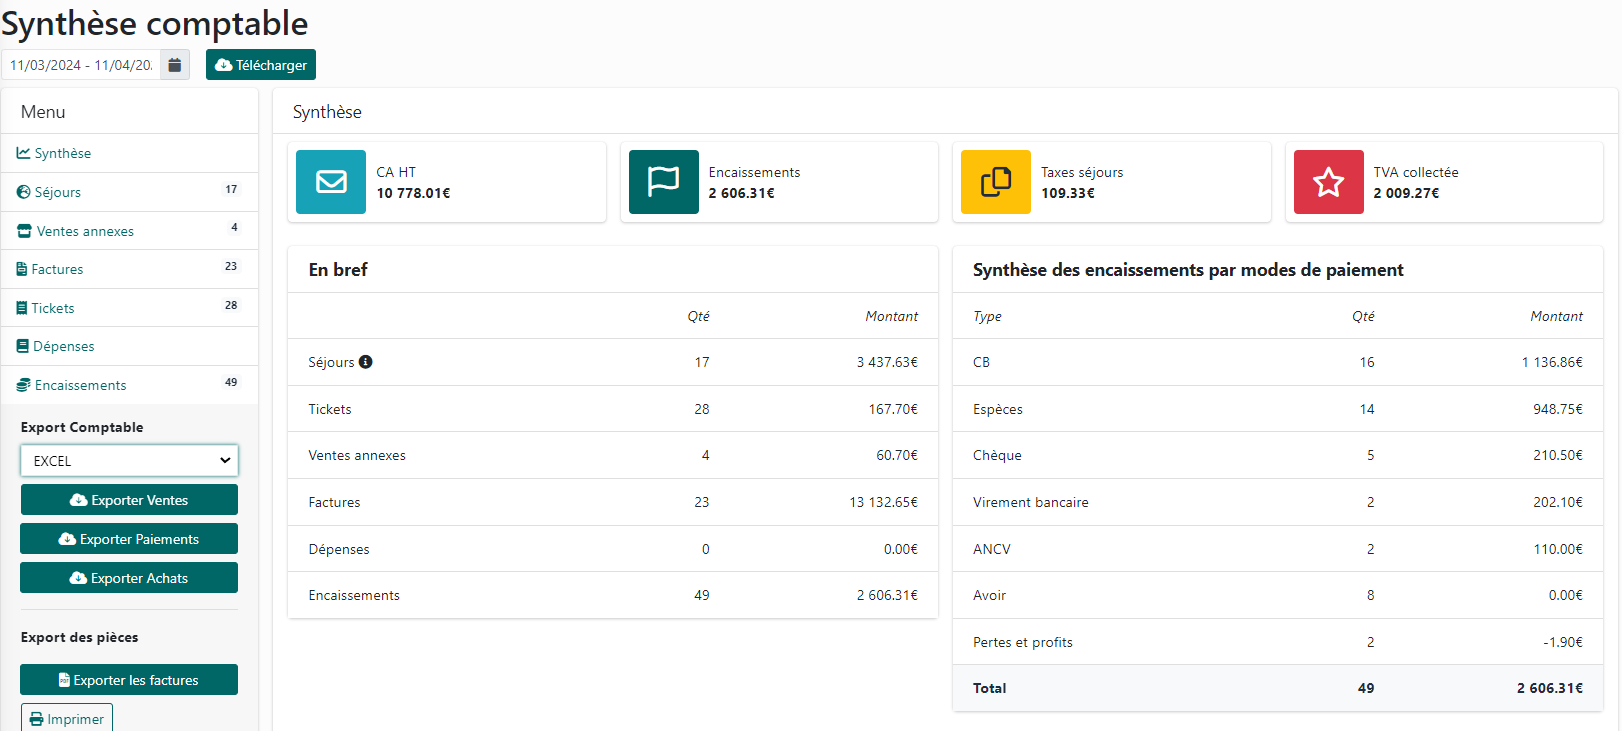The height and width of the screenshot is (731, 1622).
Task: Open Dépenses from the sidebar
Action: (x=63, y=346)
